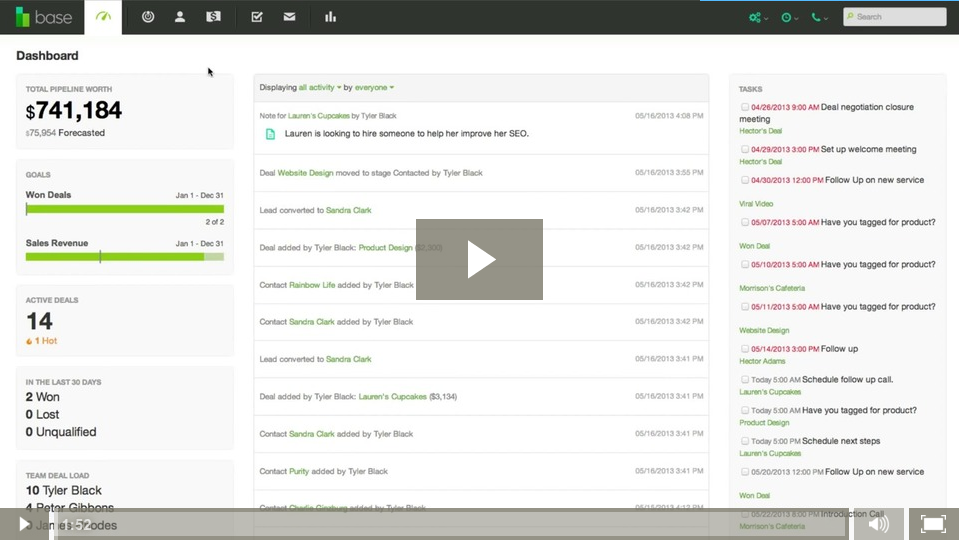959x540 pixels.
Task: Open the reports bar chart icon
Action: pyautogui.click(x=330, y=17)
